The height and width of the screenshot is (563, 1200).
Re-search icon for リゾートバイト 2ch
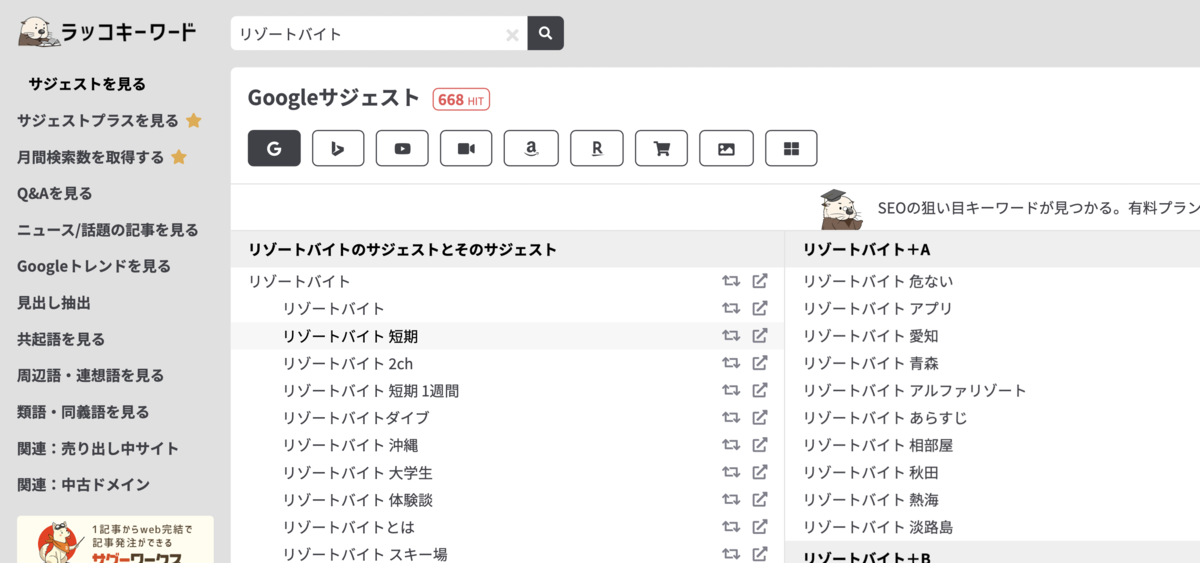(731, 363)
